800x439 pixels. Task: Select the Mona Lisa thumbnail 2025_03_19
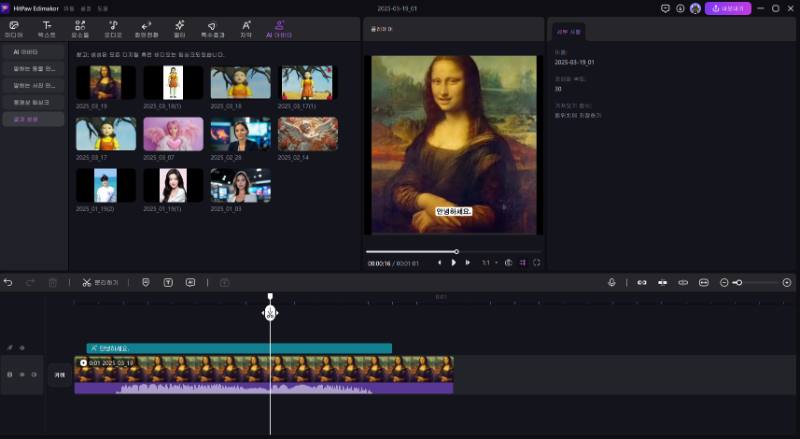106,82
